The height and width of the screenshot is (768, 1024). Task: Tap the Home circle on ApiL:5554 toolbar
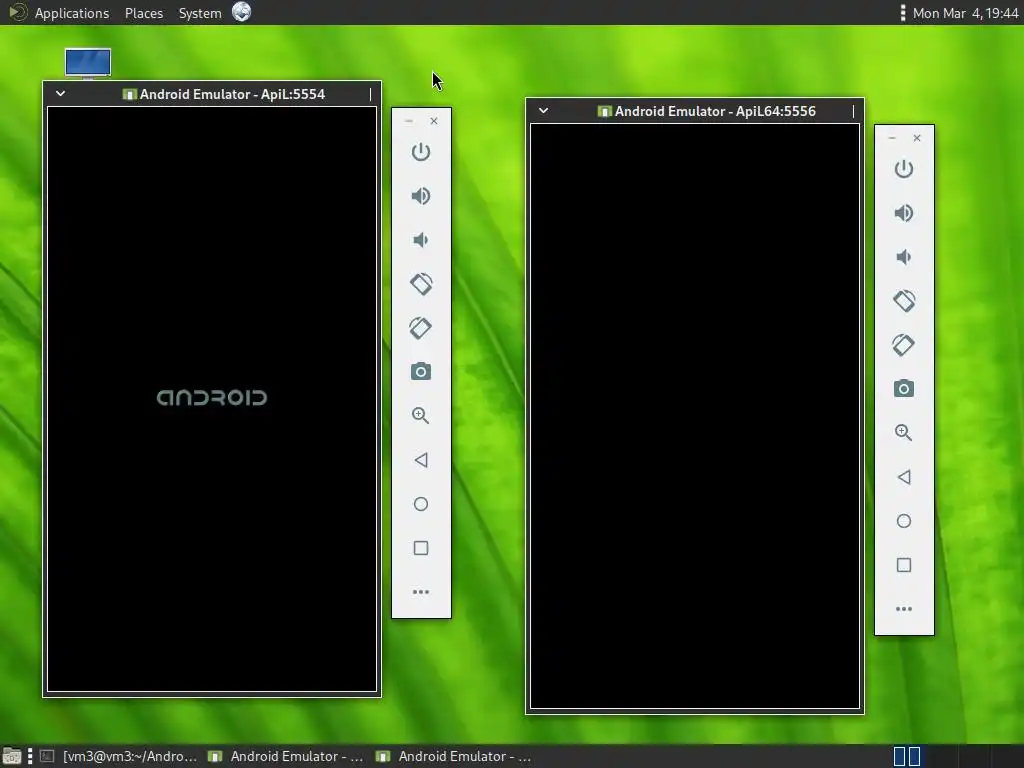(421, 504)
